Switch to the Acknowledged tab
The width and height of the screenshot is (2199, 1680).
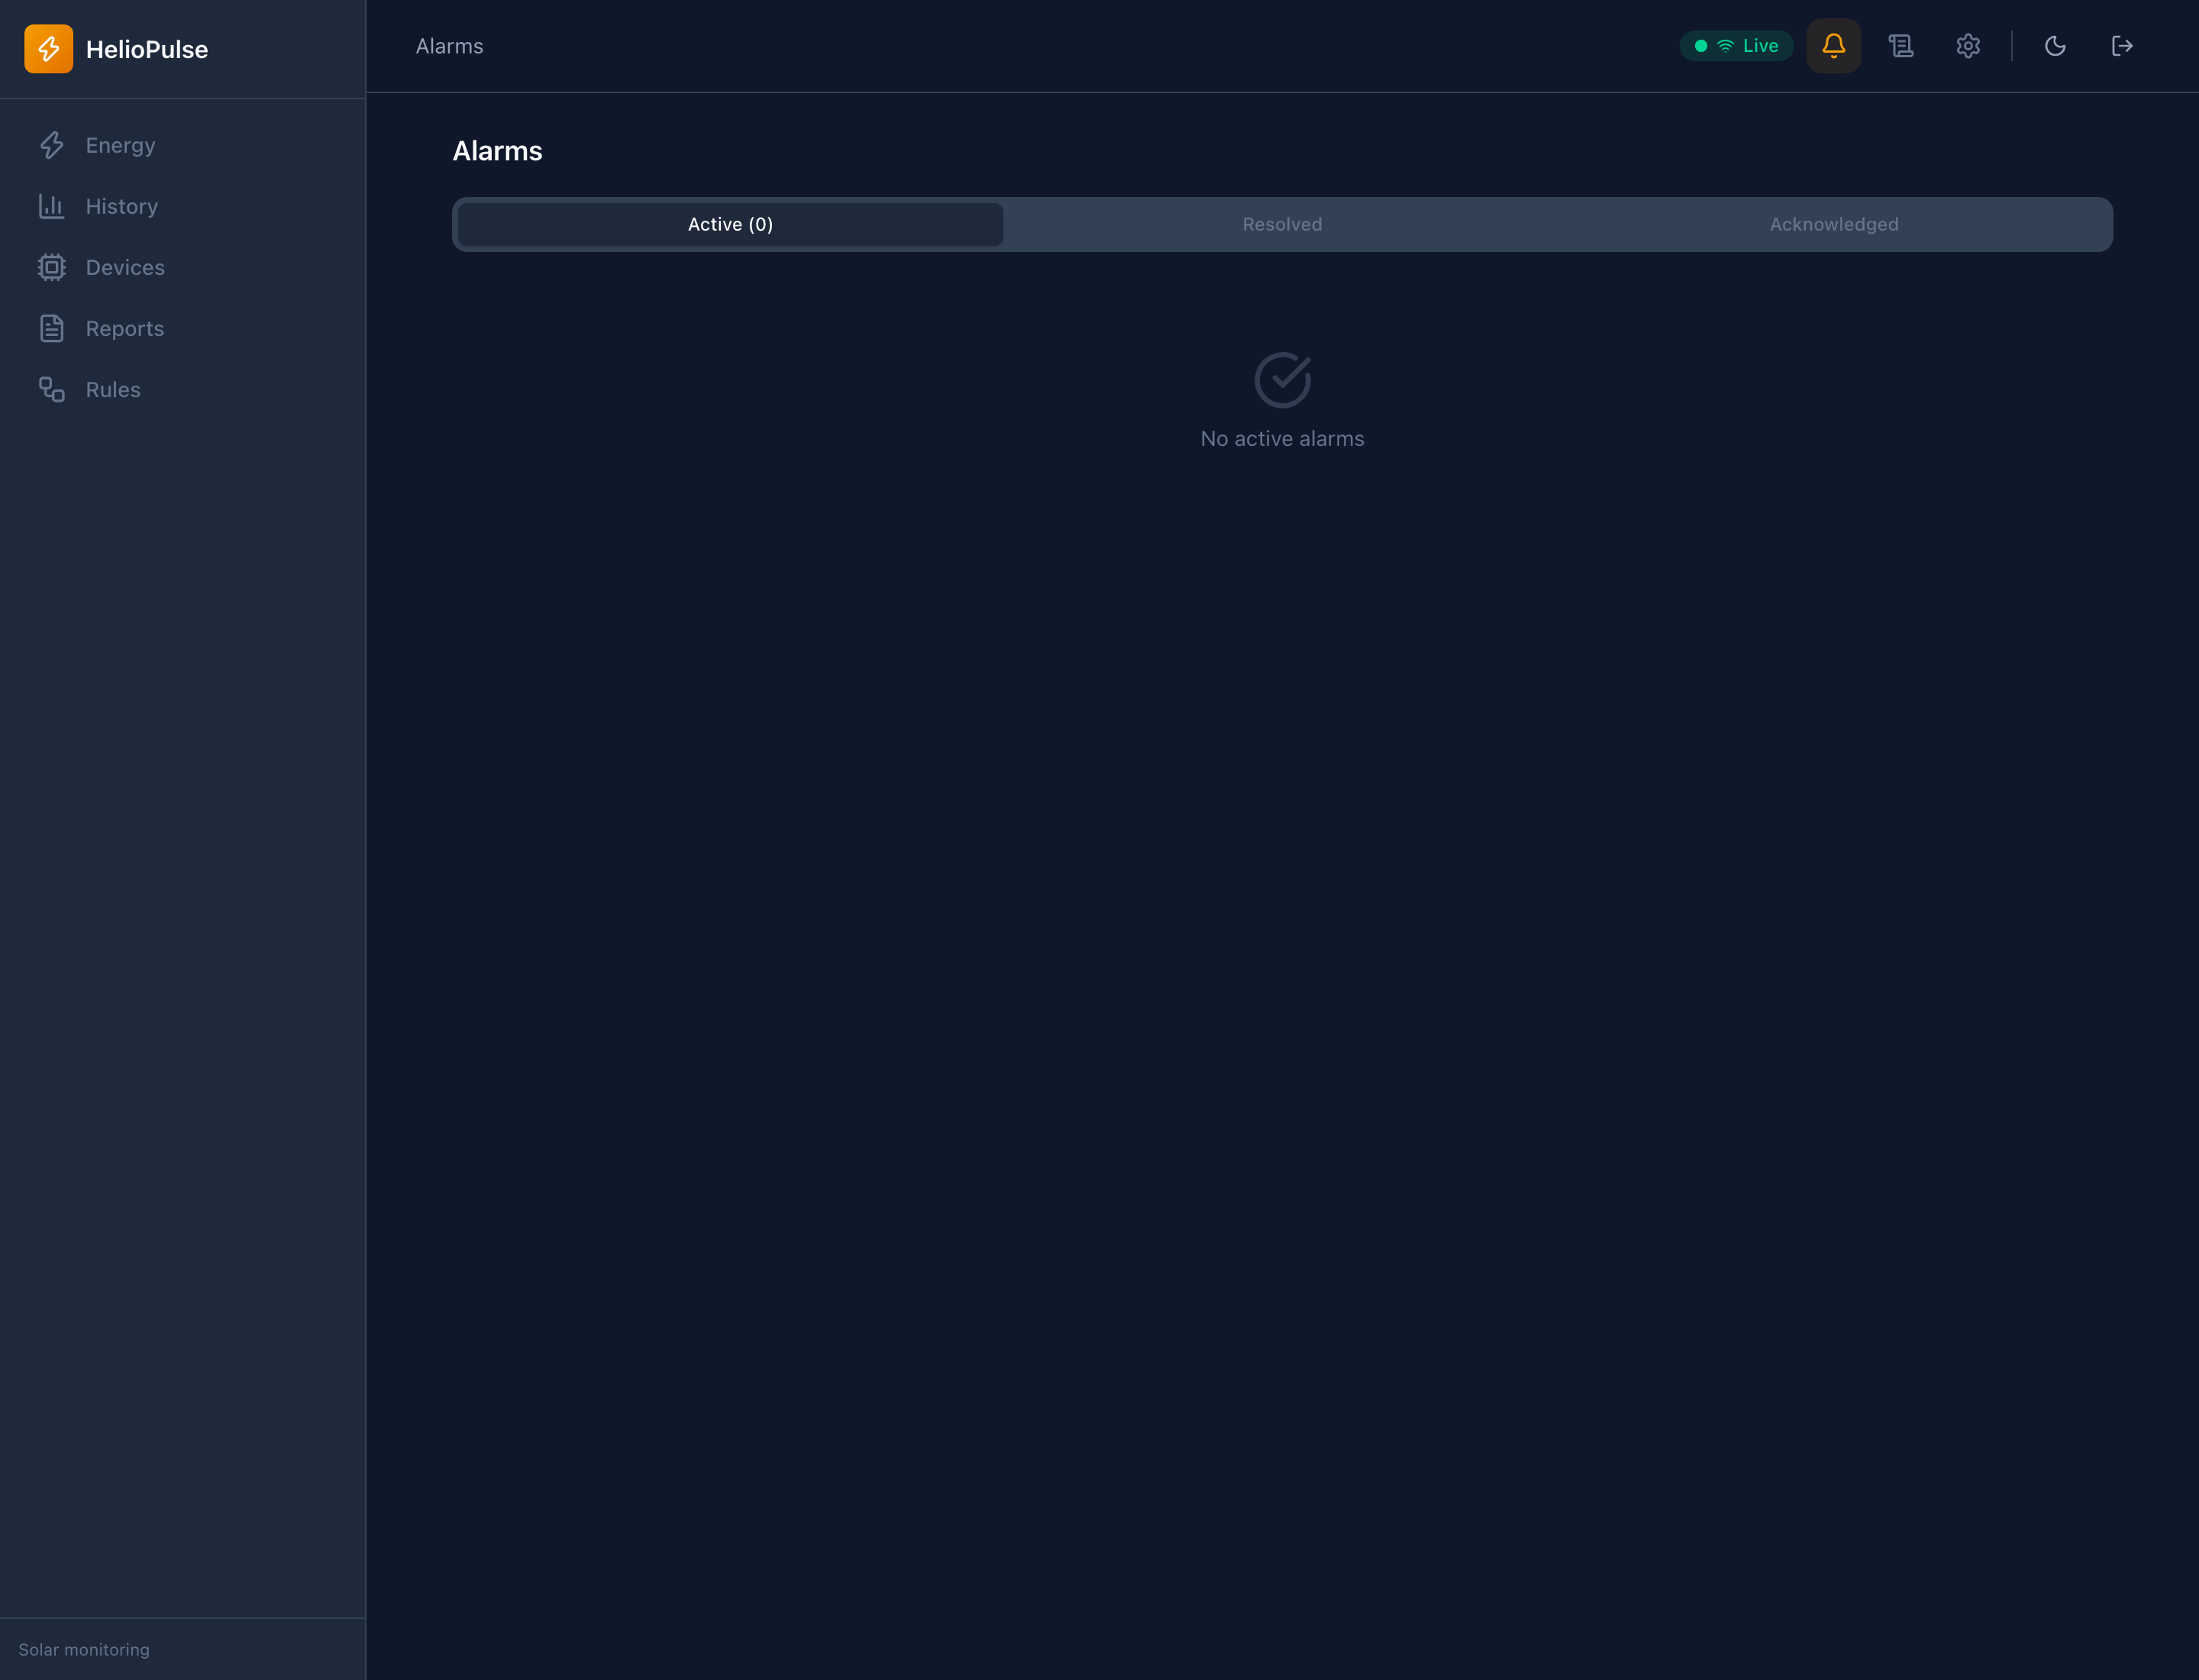1834,224
